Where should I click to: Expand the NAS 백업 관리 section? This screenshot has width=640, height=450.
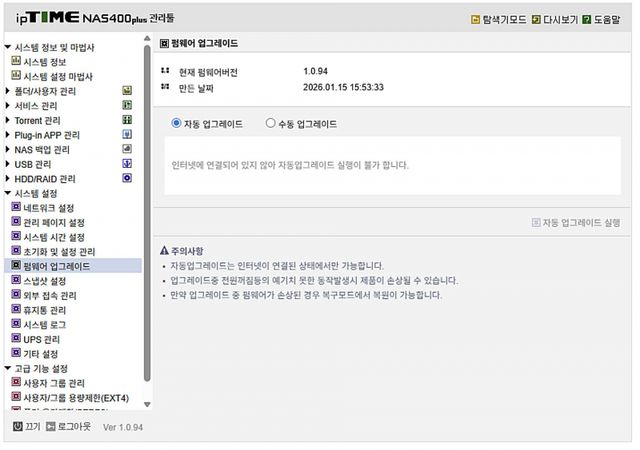click(8, 149)
